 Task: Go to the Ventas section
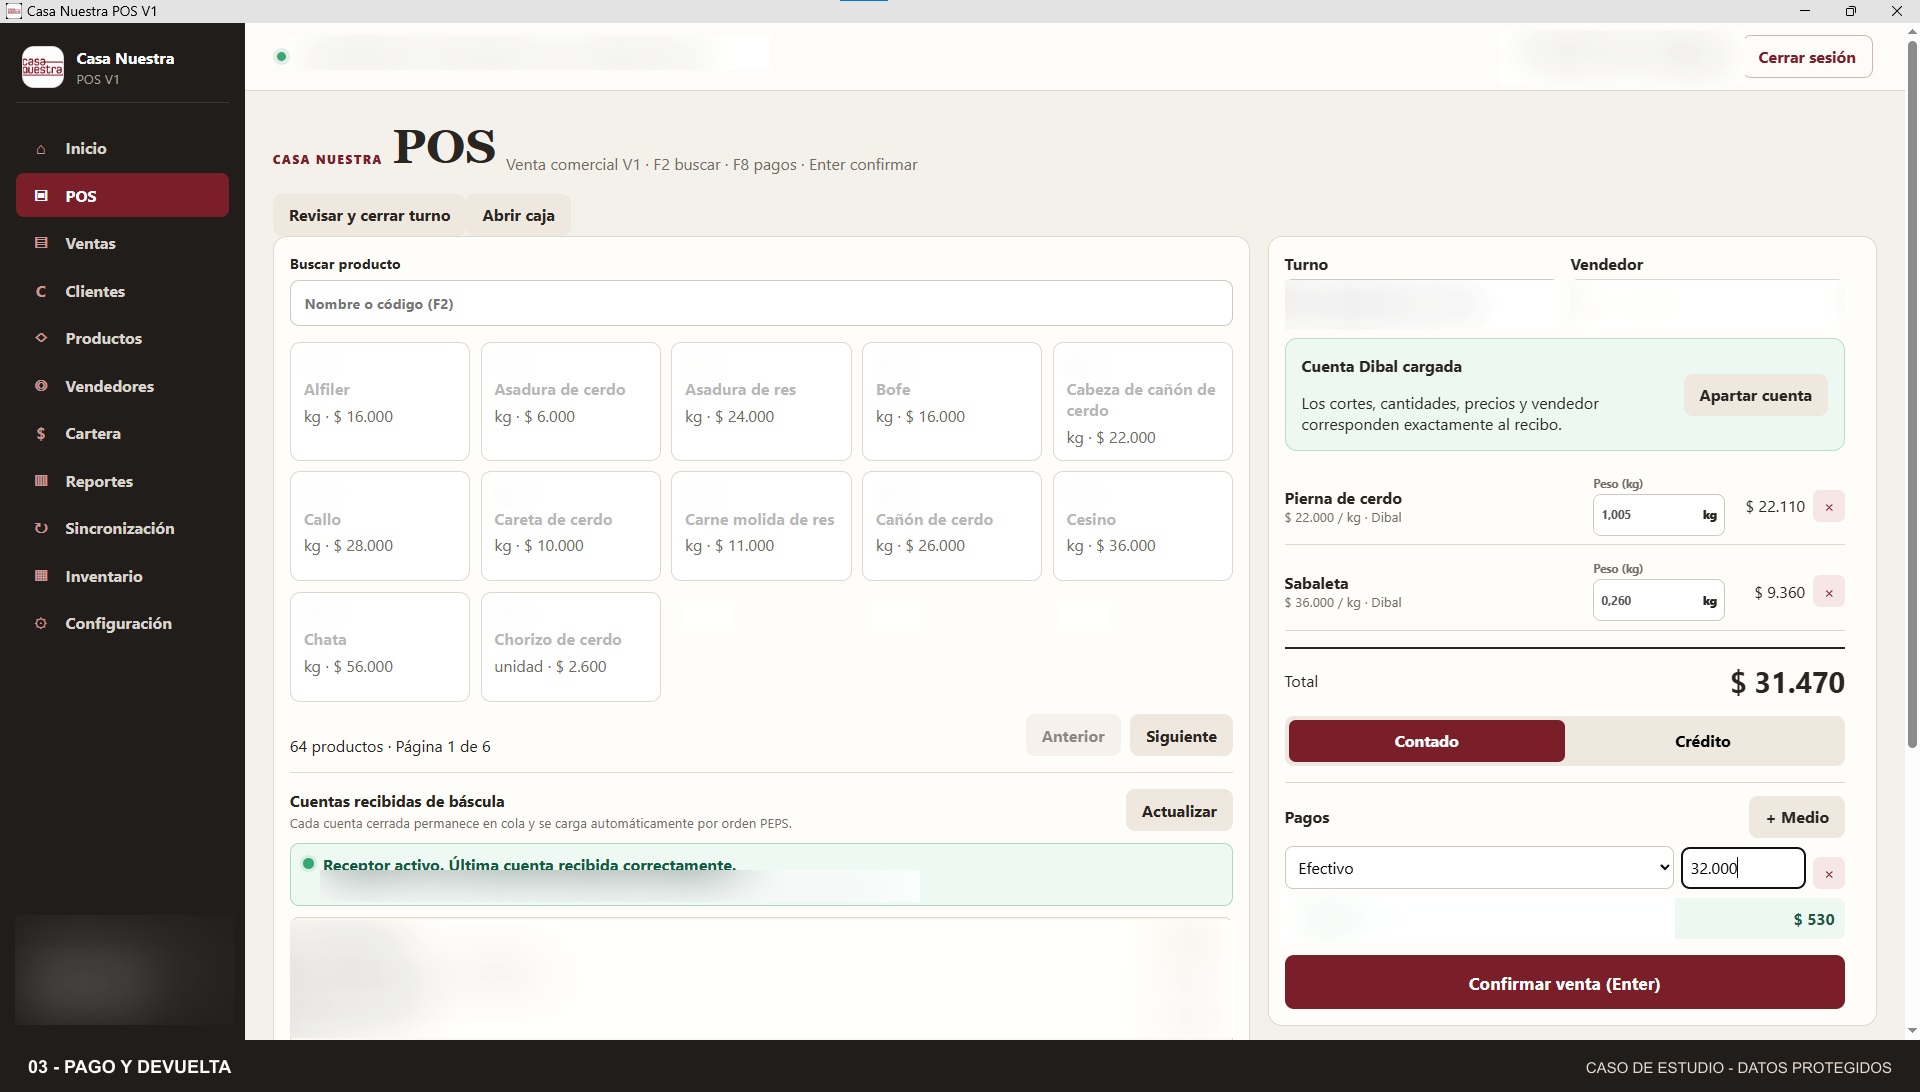tap(122, 243)
